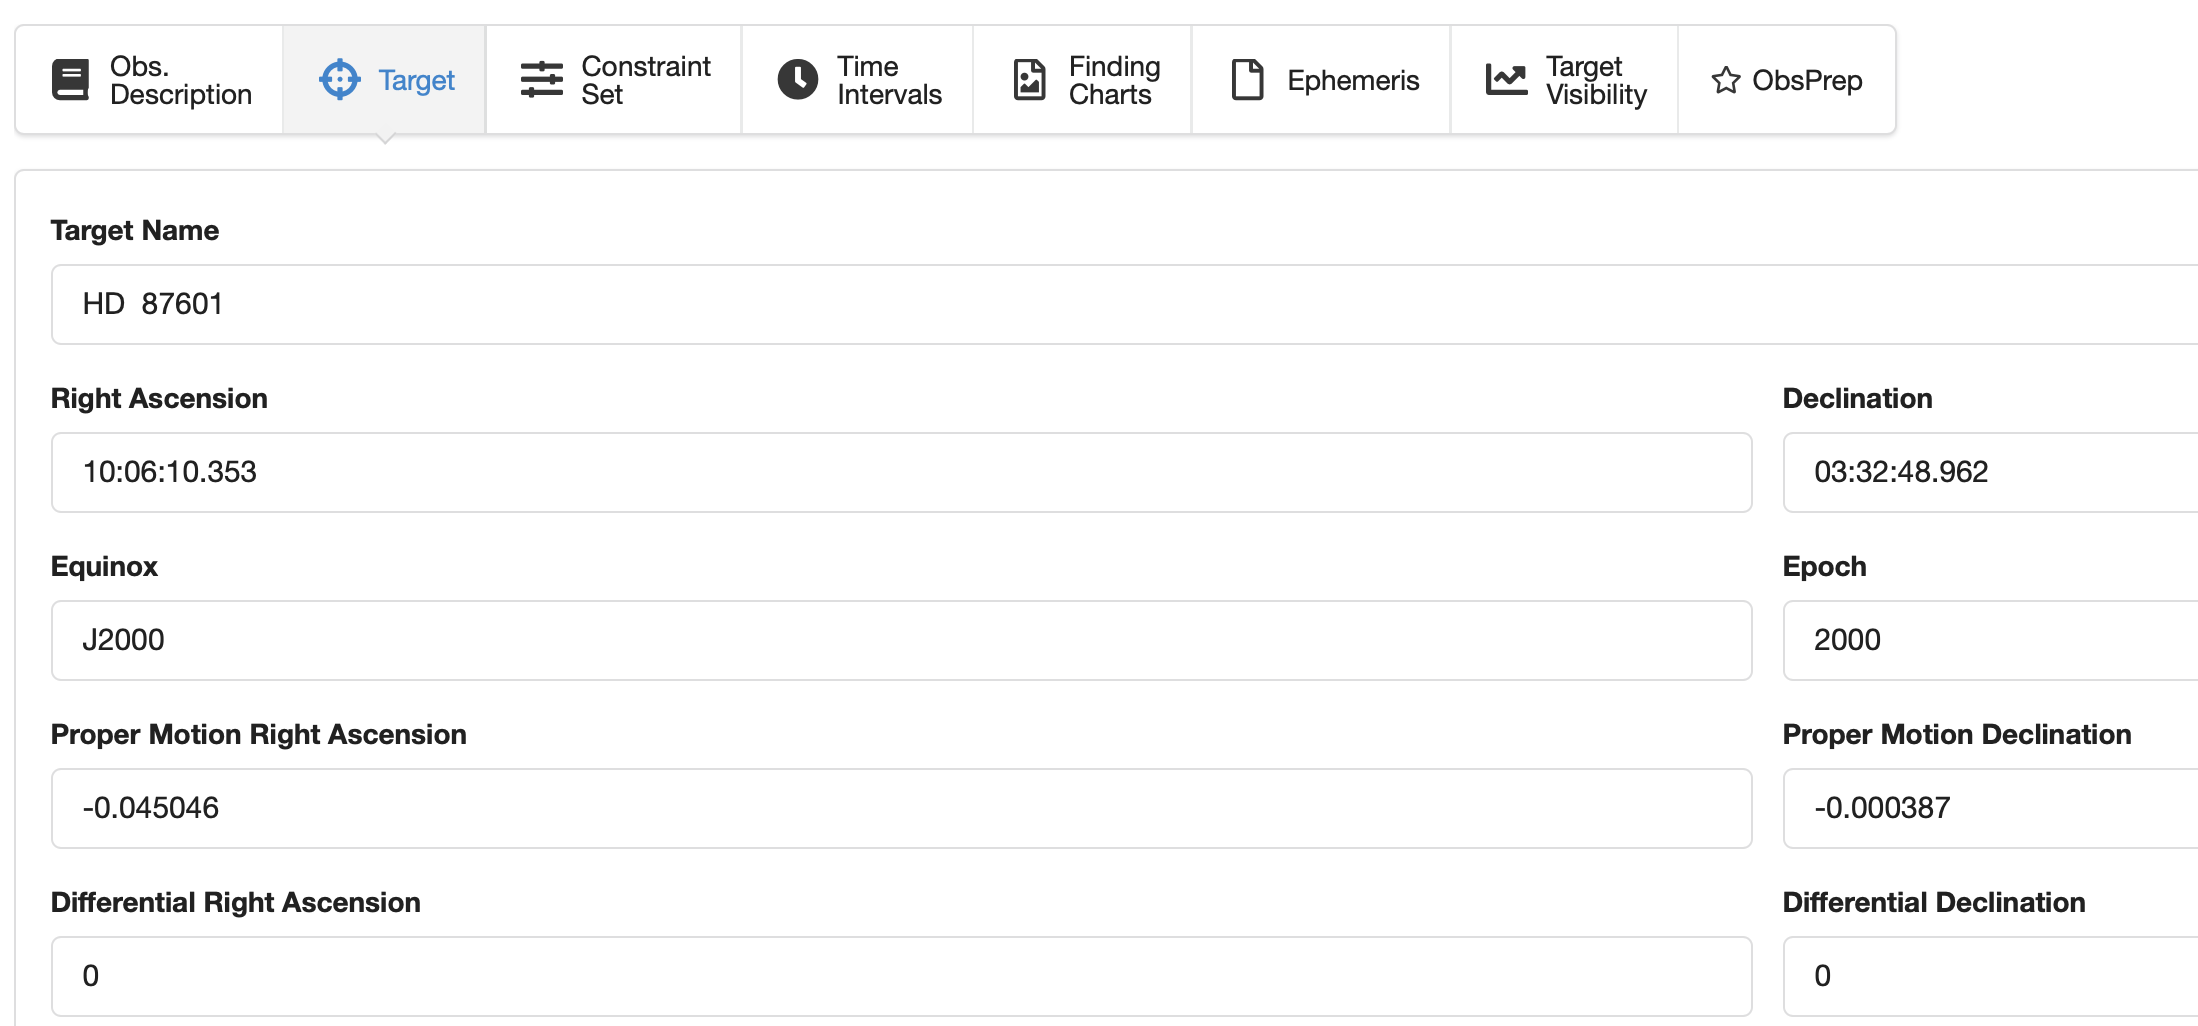Go to the Time Intervals tab

click(888, 80)
